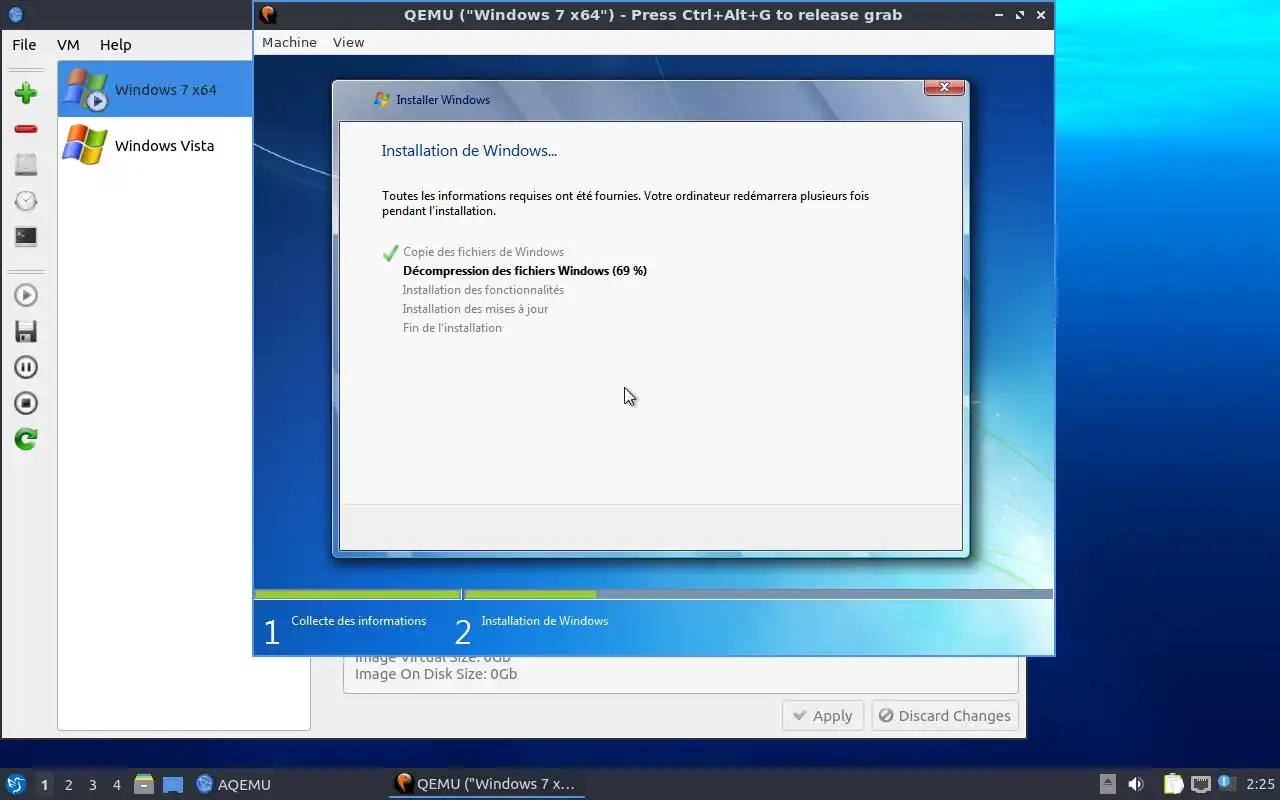
Task: Click the AQEMU window title bar icon
Action: [15, 15]
